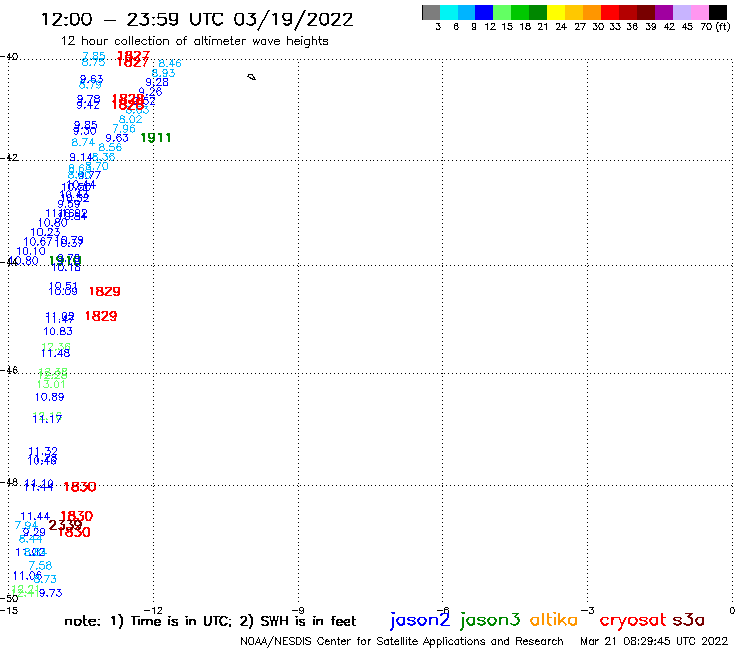Screen dimensions: 740x650
Task: Select the wave height value 8.74
Action: tap(83, 142)
